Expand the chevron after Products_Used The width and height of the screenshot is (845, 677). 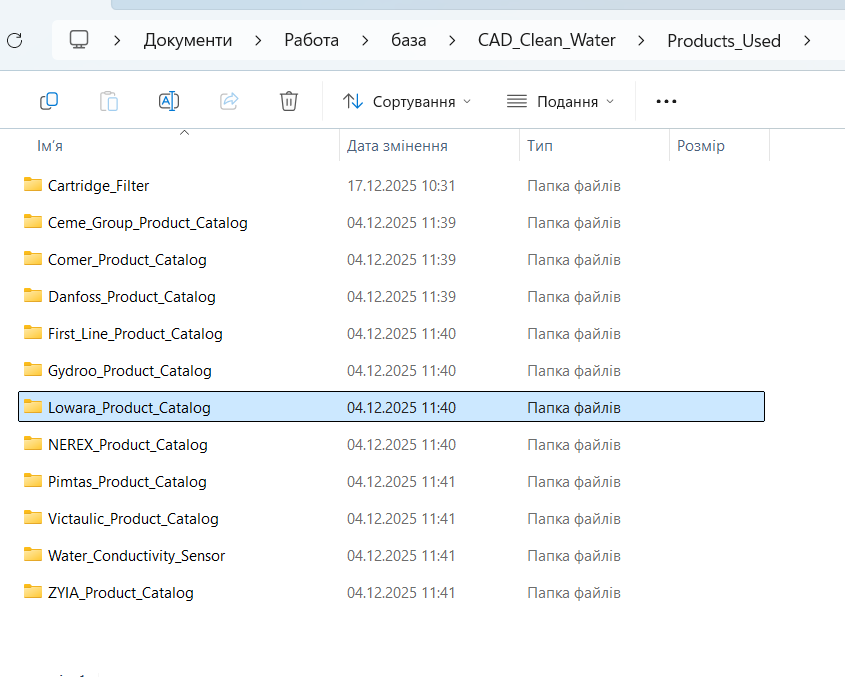pos(807,40)
